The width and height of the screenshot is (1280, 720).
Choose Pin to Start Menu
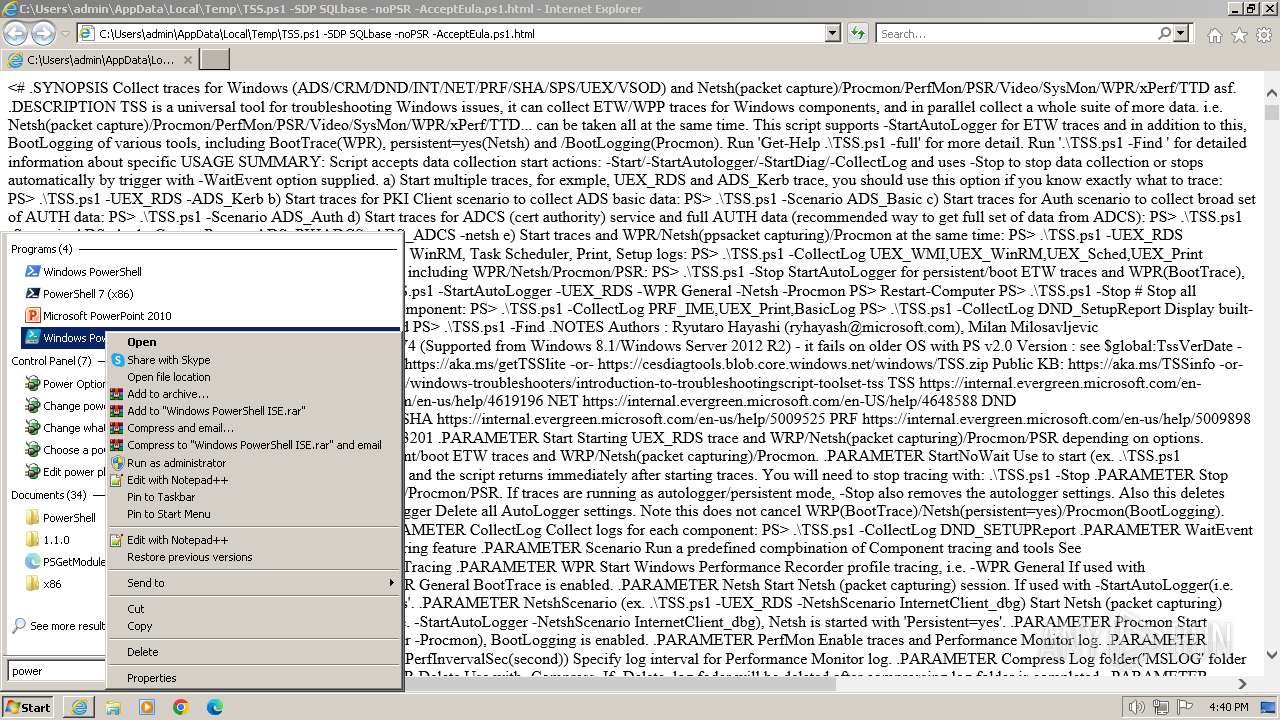(x=253, y=514)
